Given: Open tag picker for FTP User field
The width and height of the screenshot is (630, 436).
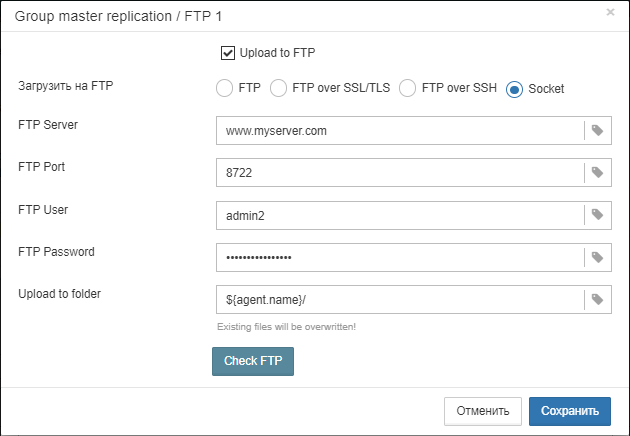Looking at the screenshot, I should click(597, 215).
